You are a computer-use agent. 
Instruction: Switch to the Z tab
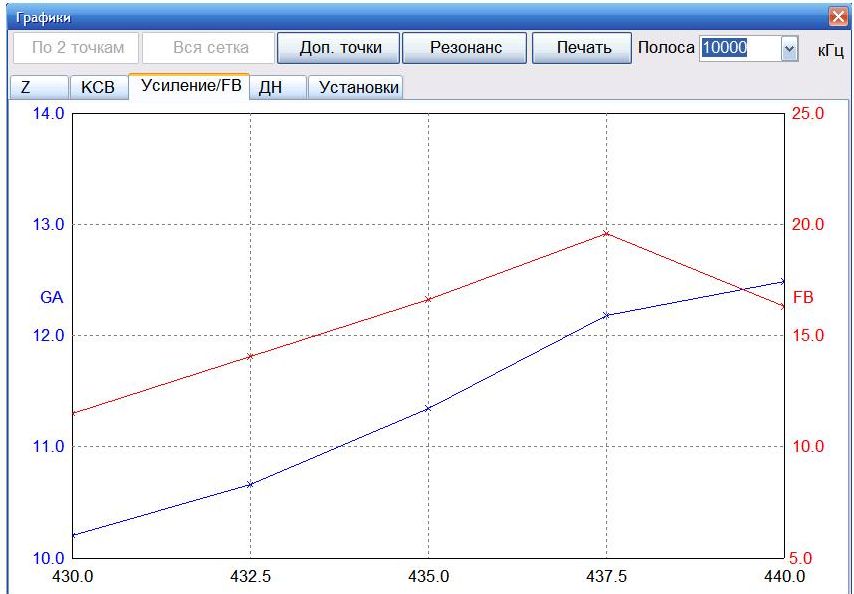tap(39, 87)
